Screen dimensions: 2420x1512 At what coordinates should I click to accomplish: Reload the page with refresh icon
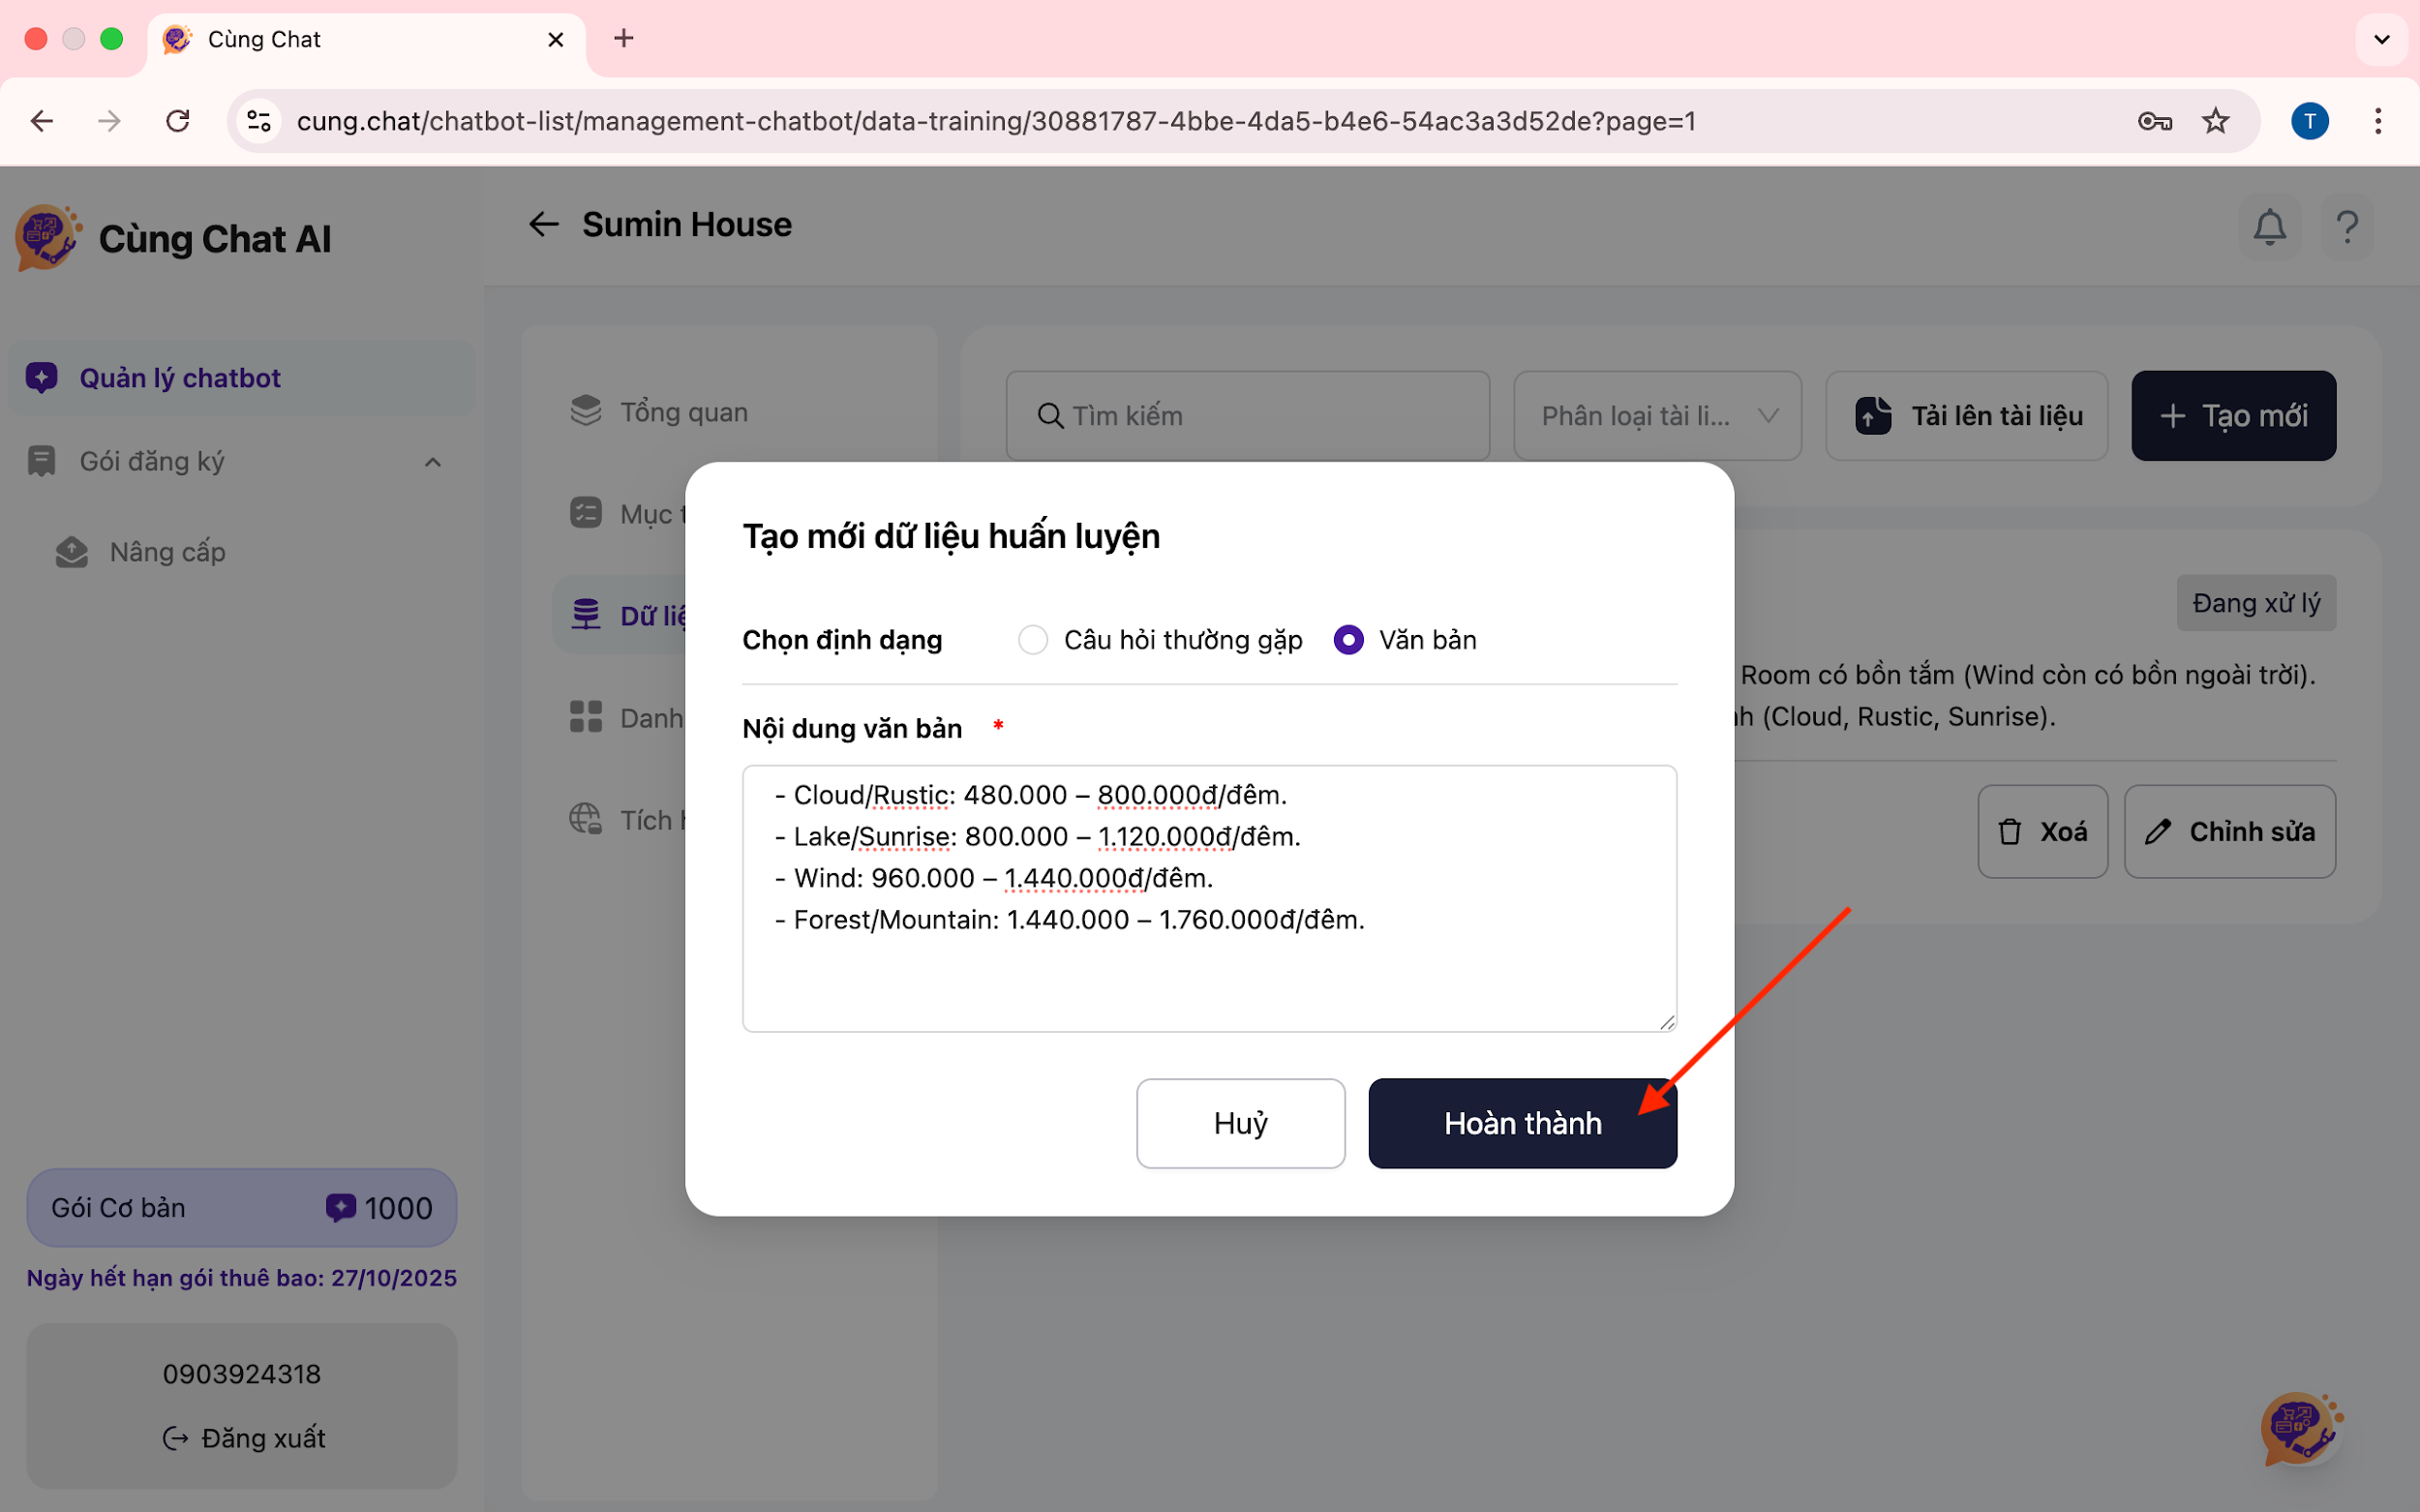(178, 122)
